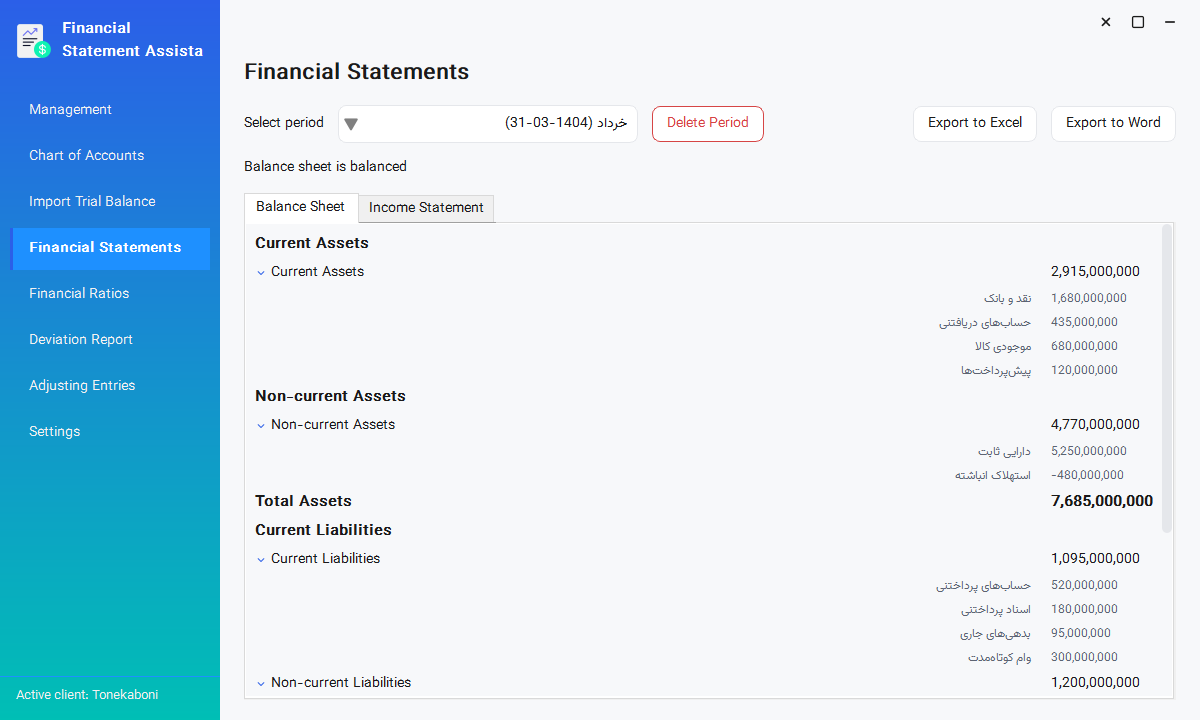The width and height of the screenshot is (1200, 720).
Task: Click the value 4,770,000,000
Action: [x=1095, y=425]
